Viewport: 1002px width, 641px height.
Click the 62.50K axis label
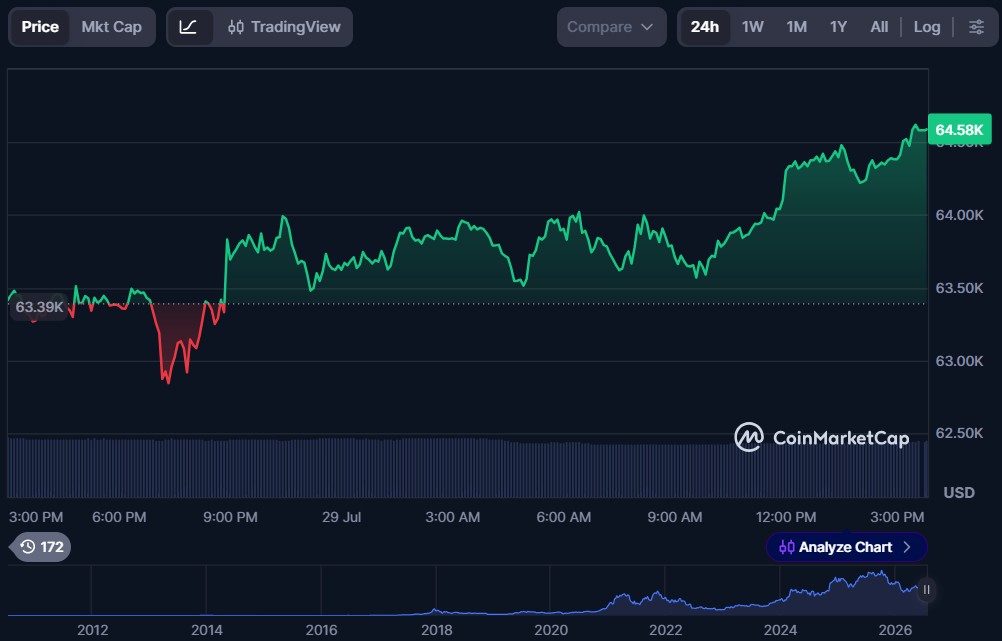pos(959,433)
